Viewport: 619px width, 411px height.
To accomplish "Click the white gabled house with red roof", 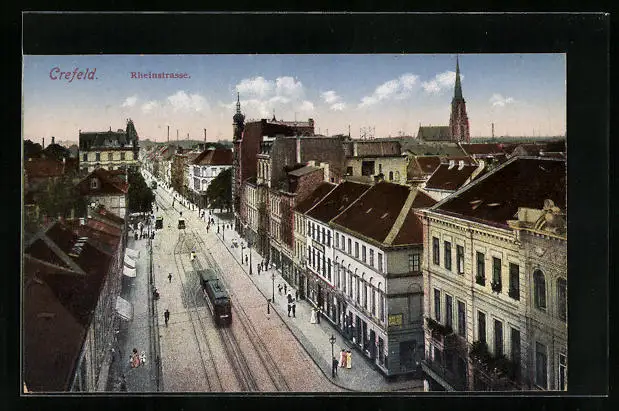I will (x=208, y=170).
